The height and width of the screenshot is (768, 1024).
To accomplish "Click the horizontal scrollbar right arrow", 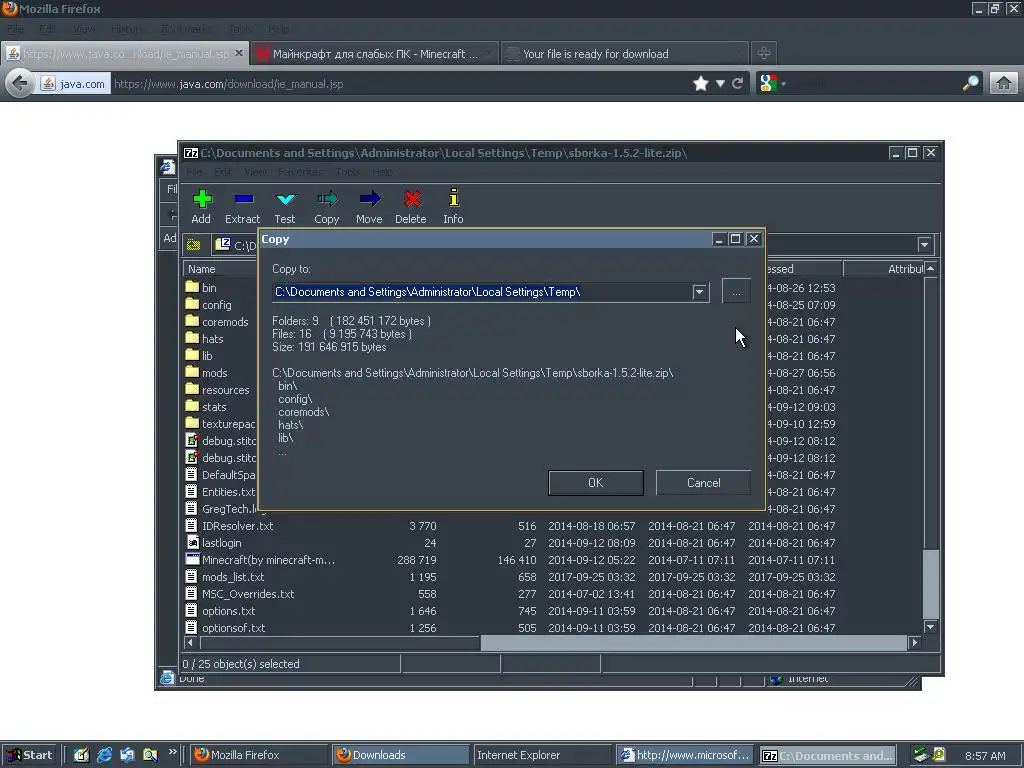I will 914,643.
